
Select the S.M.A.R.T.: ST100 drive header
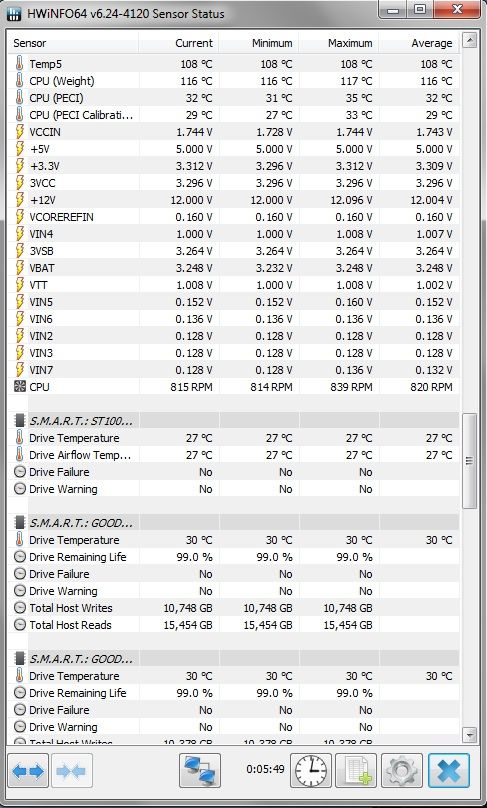pos(233,421)
